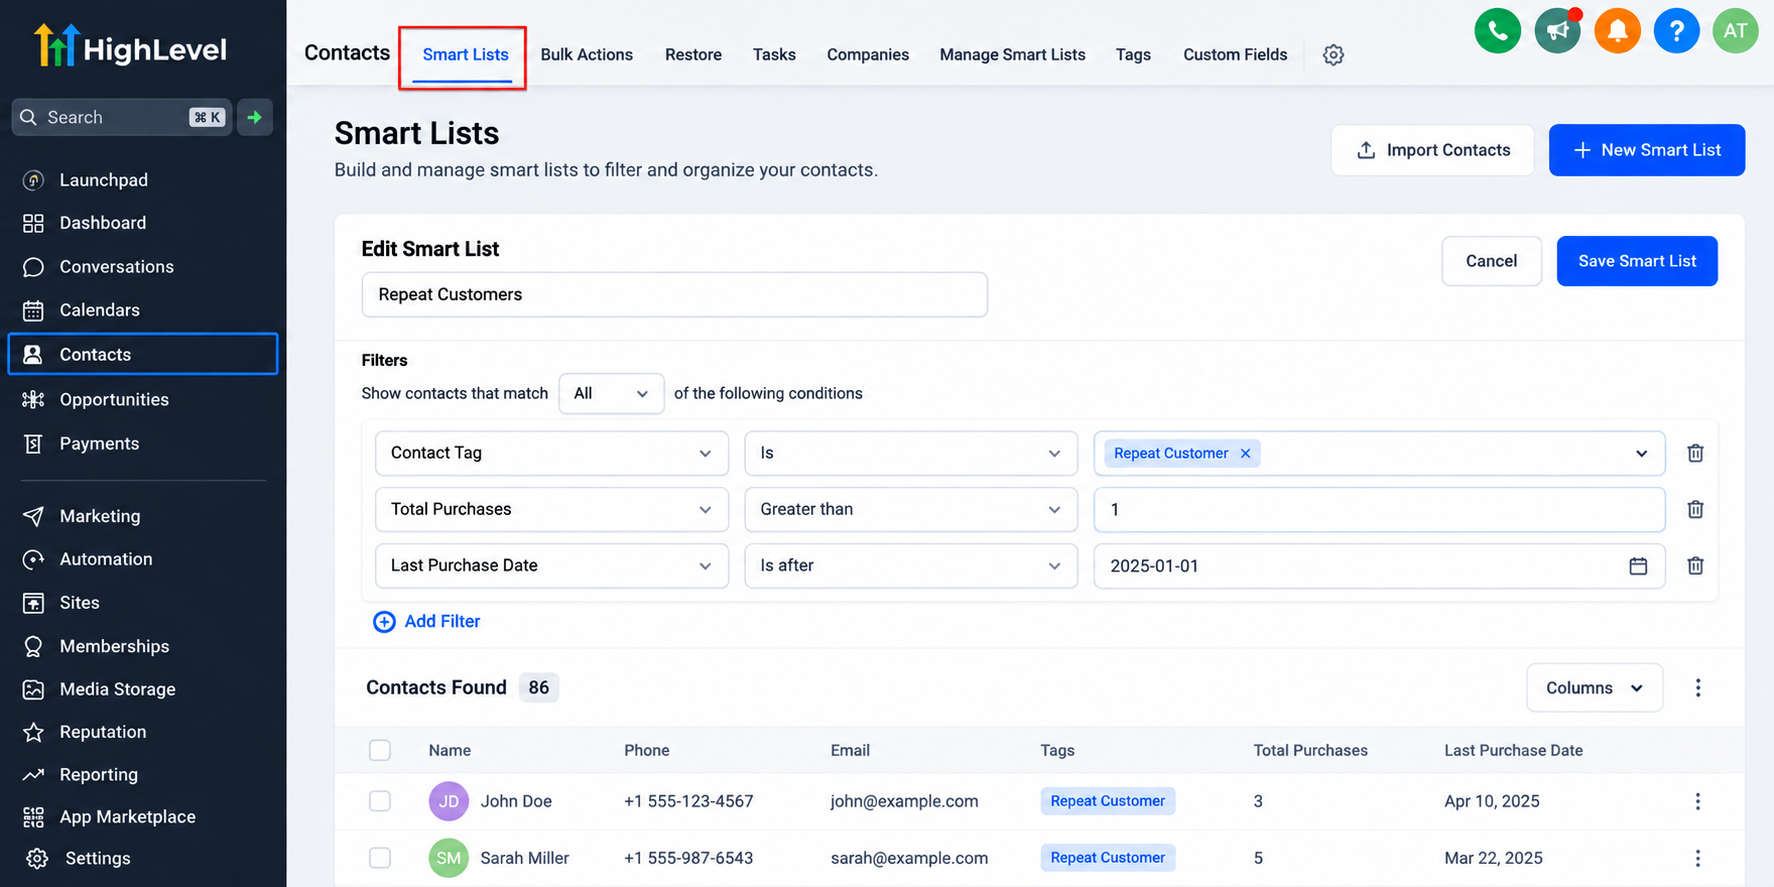Switch to the Custom Fields tab

pyautogui.click(x=1235, y=55)
